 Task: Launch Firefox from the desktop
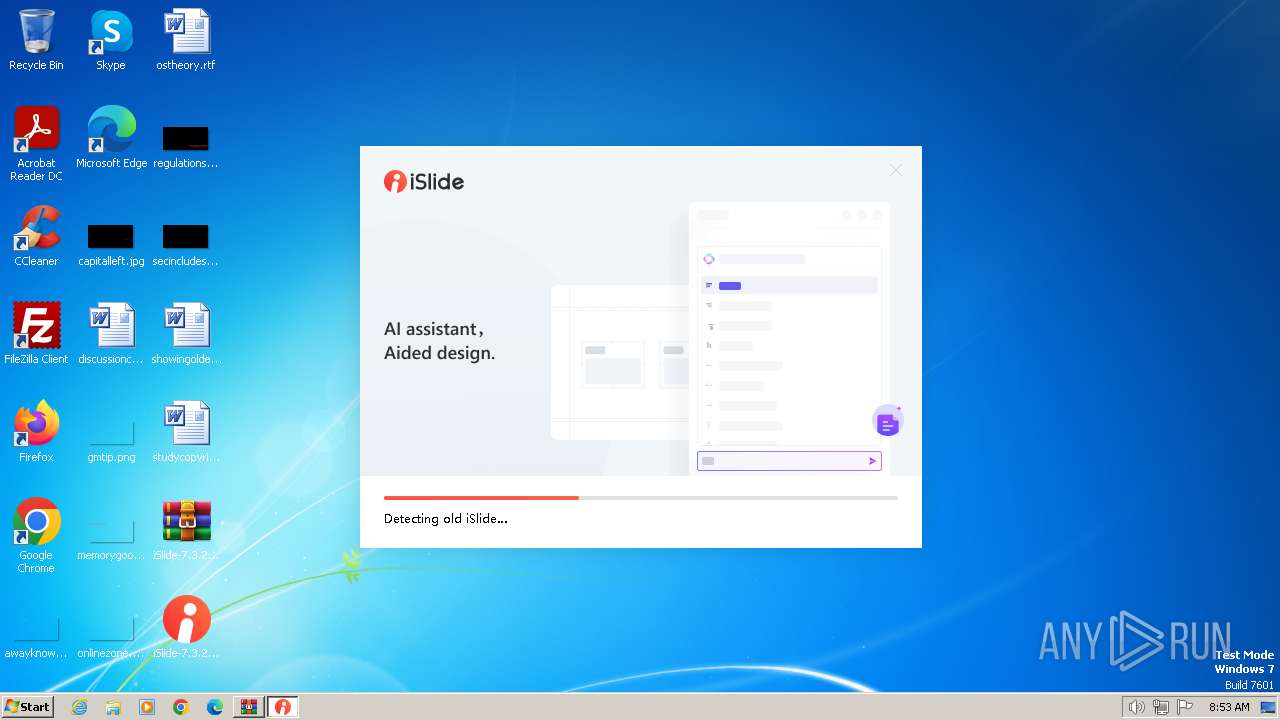36,432
